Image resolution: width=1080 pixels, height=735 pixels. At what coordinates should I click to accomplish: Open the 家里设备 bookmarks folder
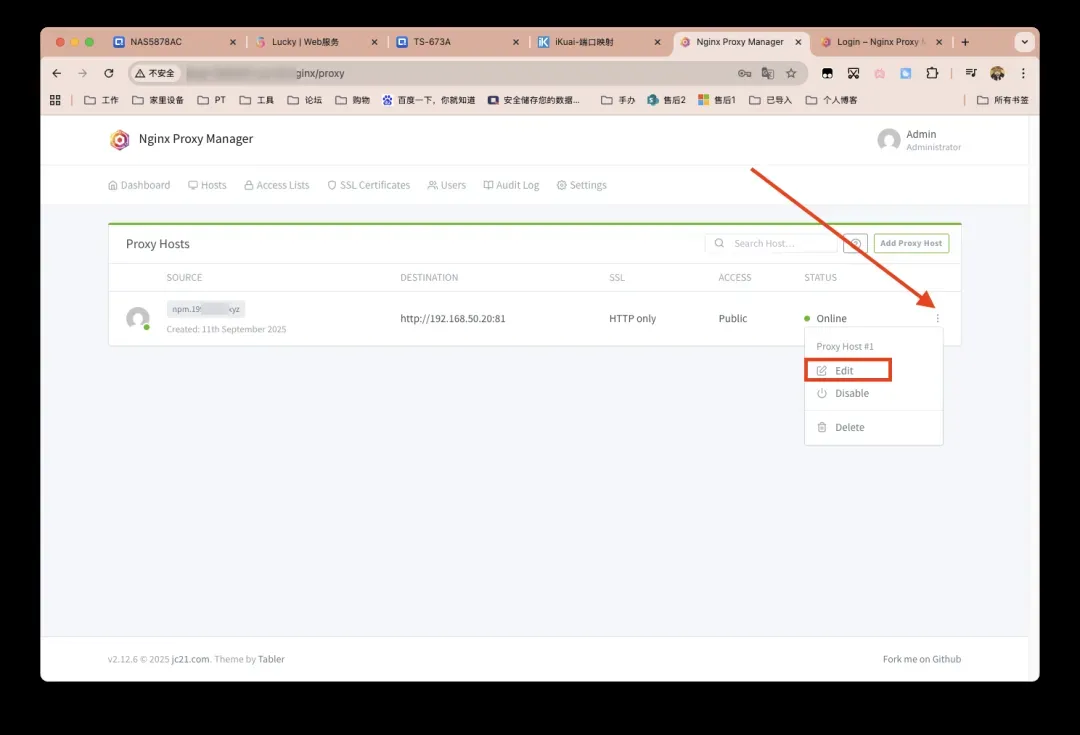click(158, 100)
